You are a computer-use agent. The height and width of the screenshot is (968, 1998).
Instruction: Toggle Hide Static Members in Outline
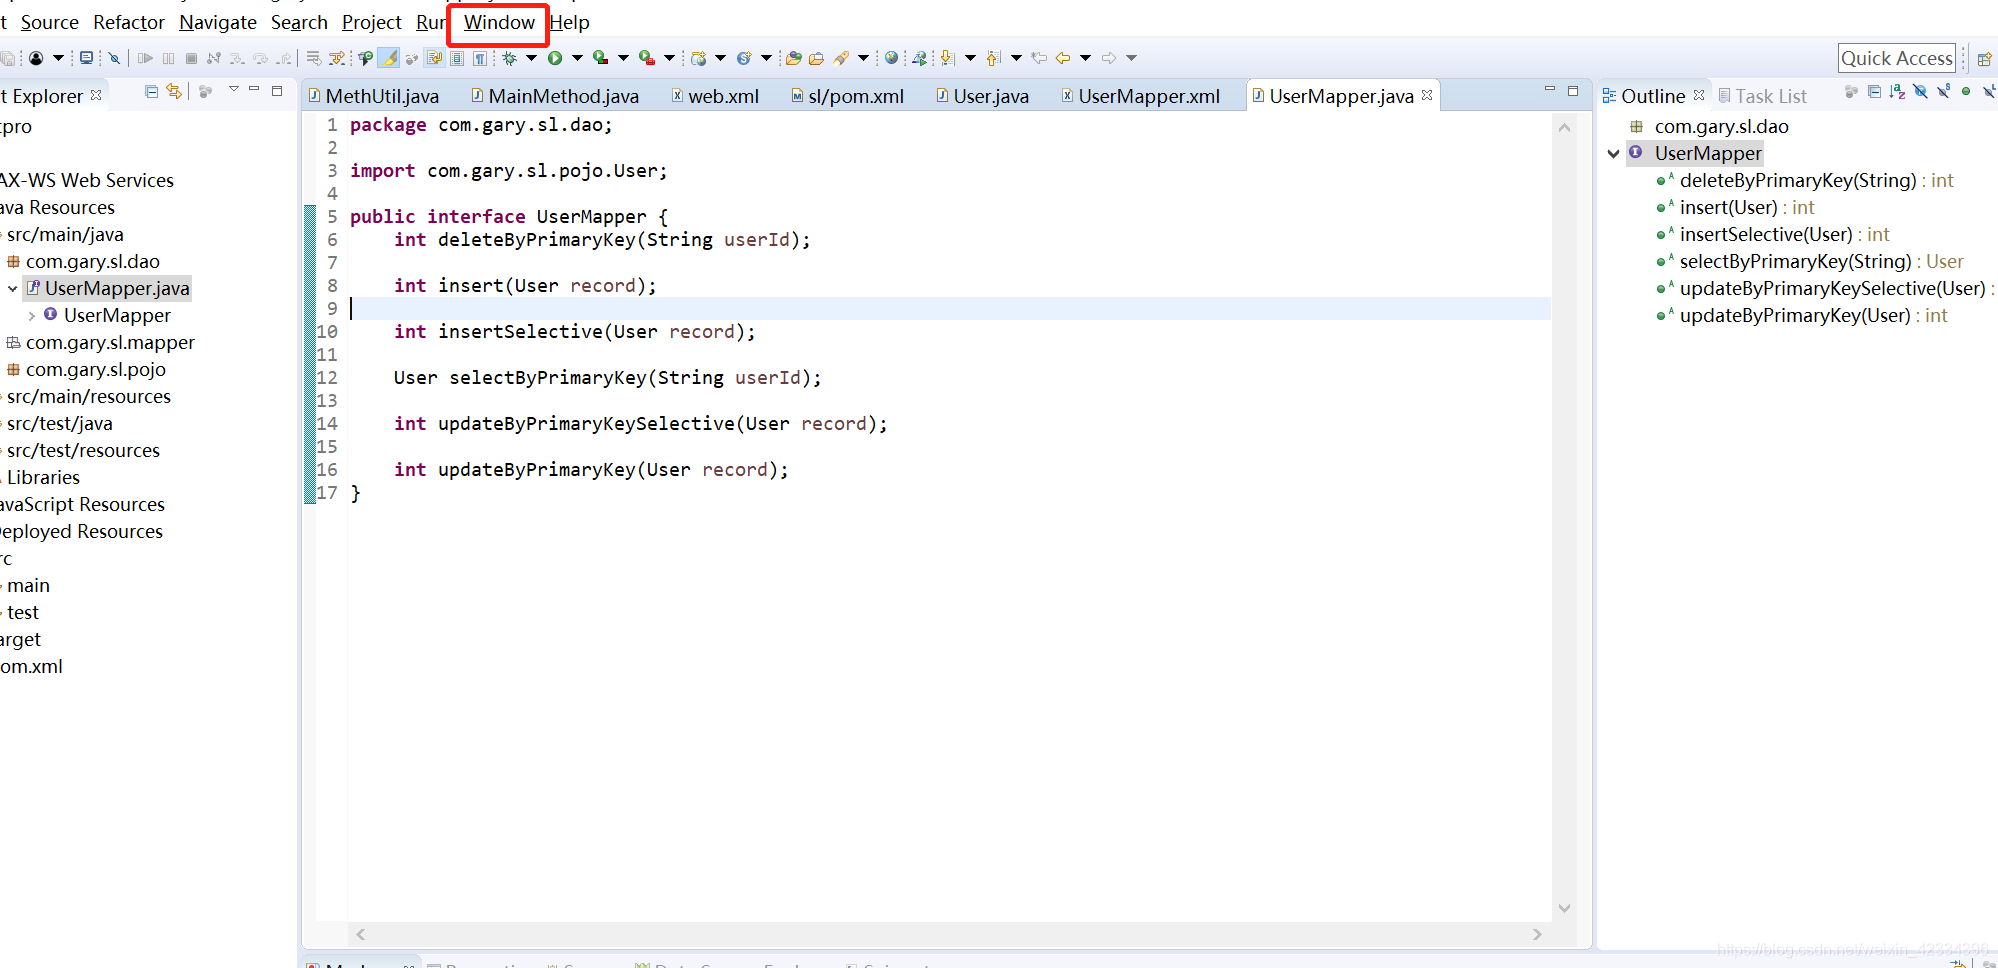tap(1944, 92)
